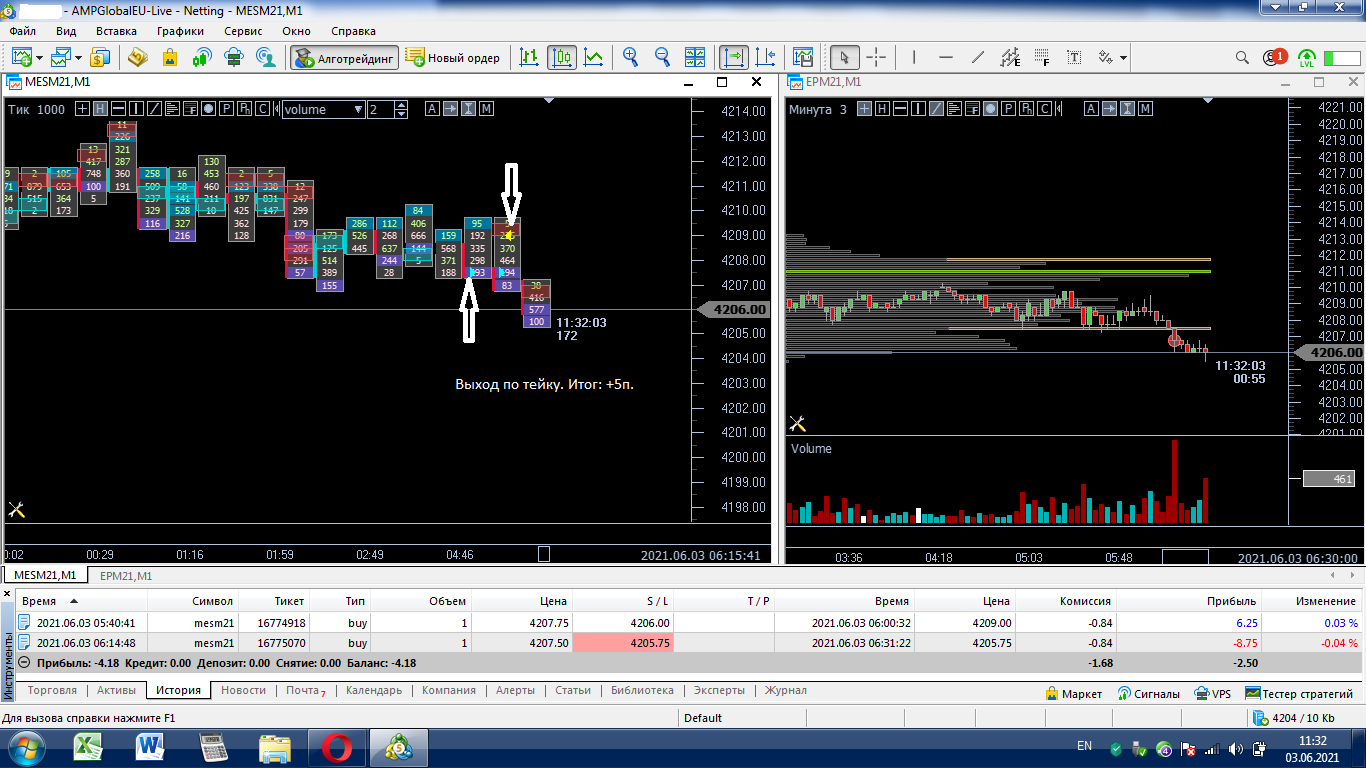Select the Fibonacci retracement tool
This screenshot has height=768, width=1366.
point(1042,57)
